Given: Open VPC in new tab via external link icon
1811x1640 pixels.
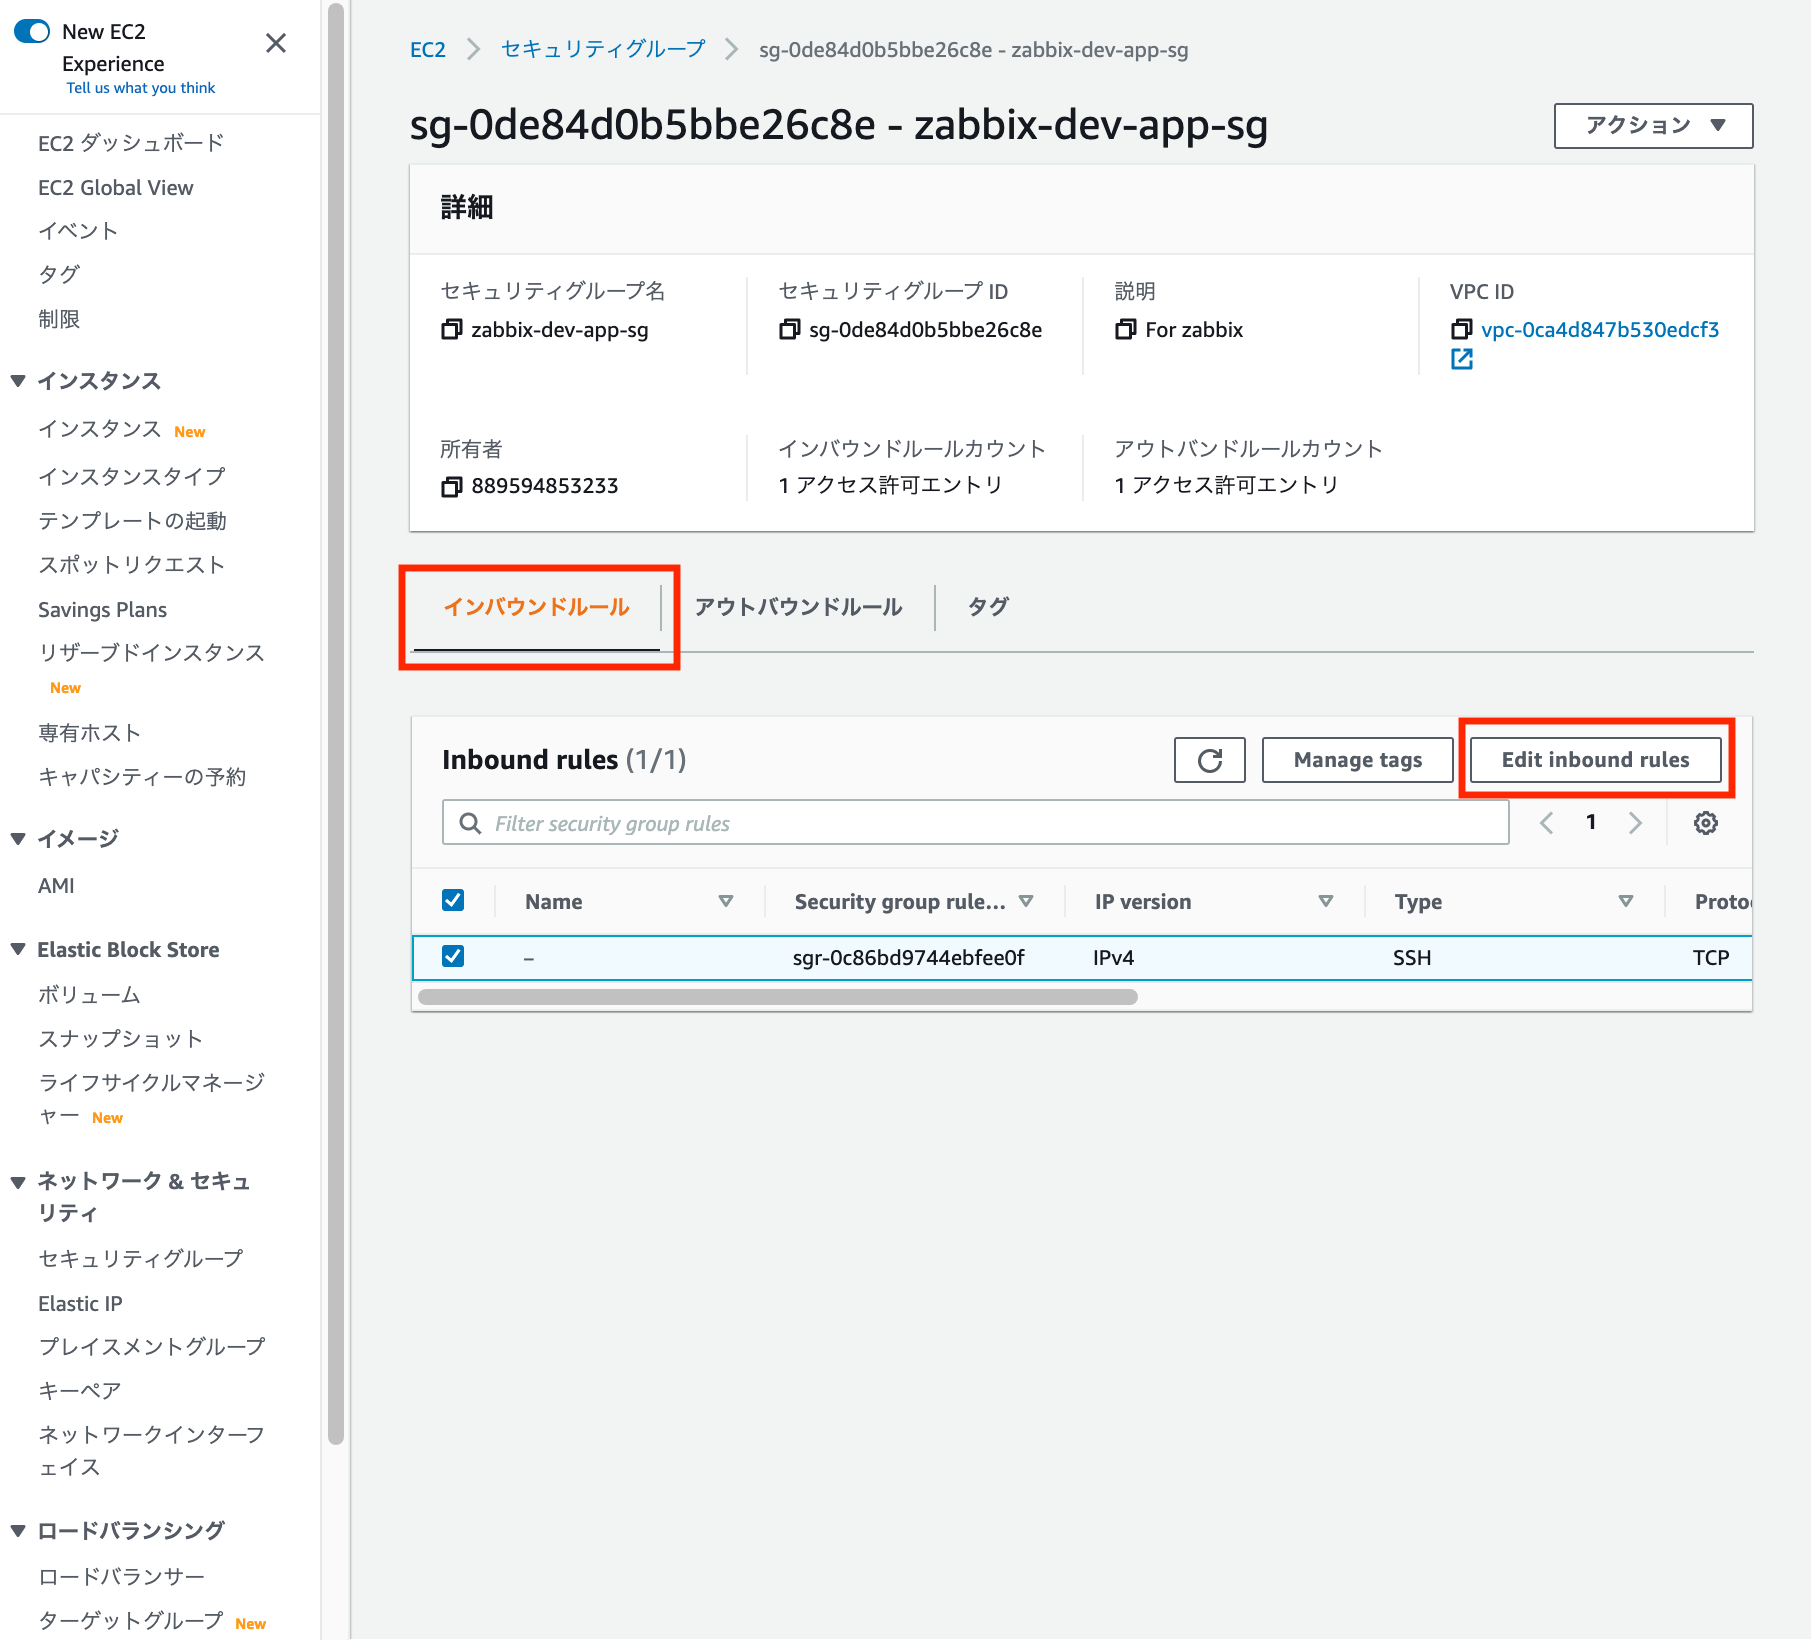Looking at the screenshot, I should (x=1462, y=359).
